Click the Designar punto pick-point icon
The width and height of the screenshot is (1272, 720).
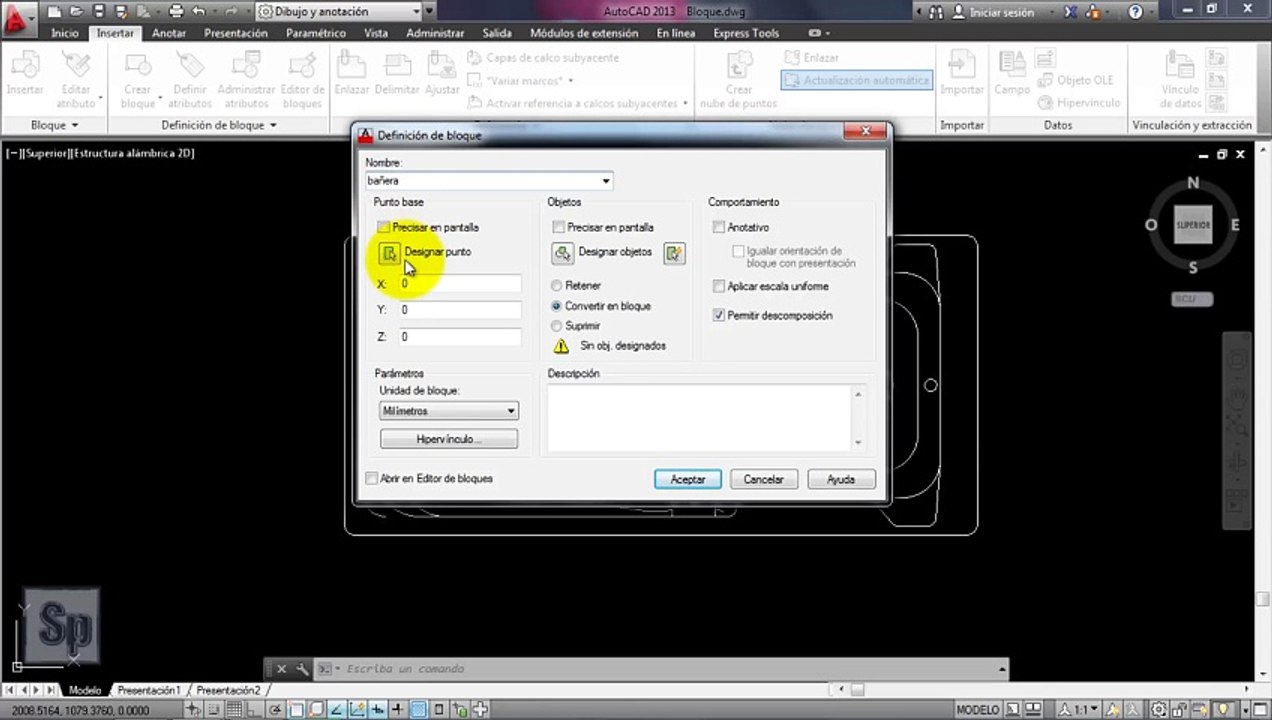point(389,253)
